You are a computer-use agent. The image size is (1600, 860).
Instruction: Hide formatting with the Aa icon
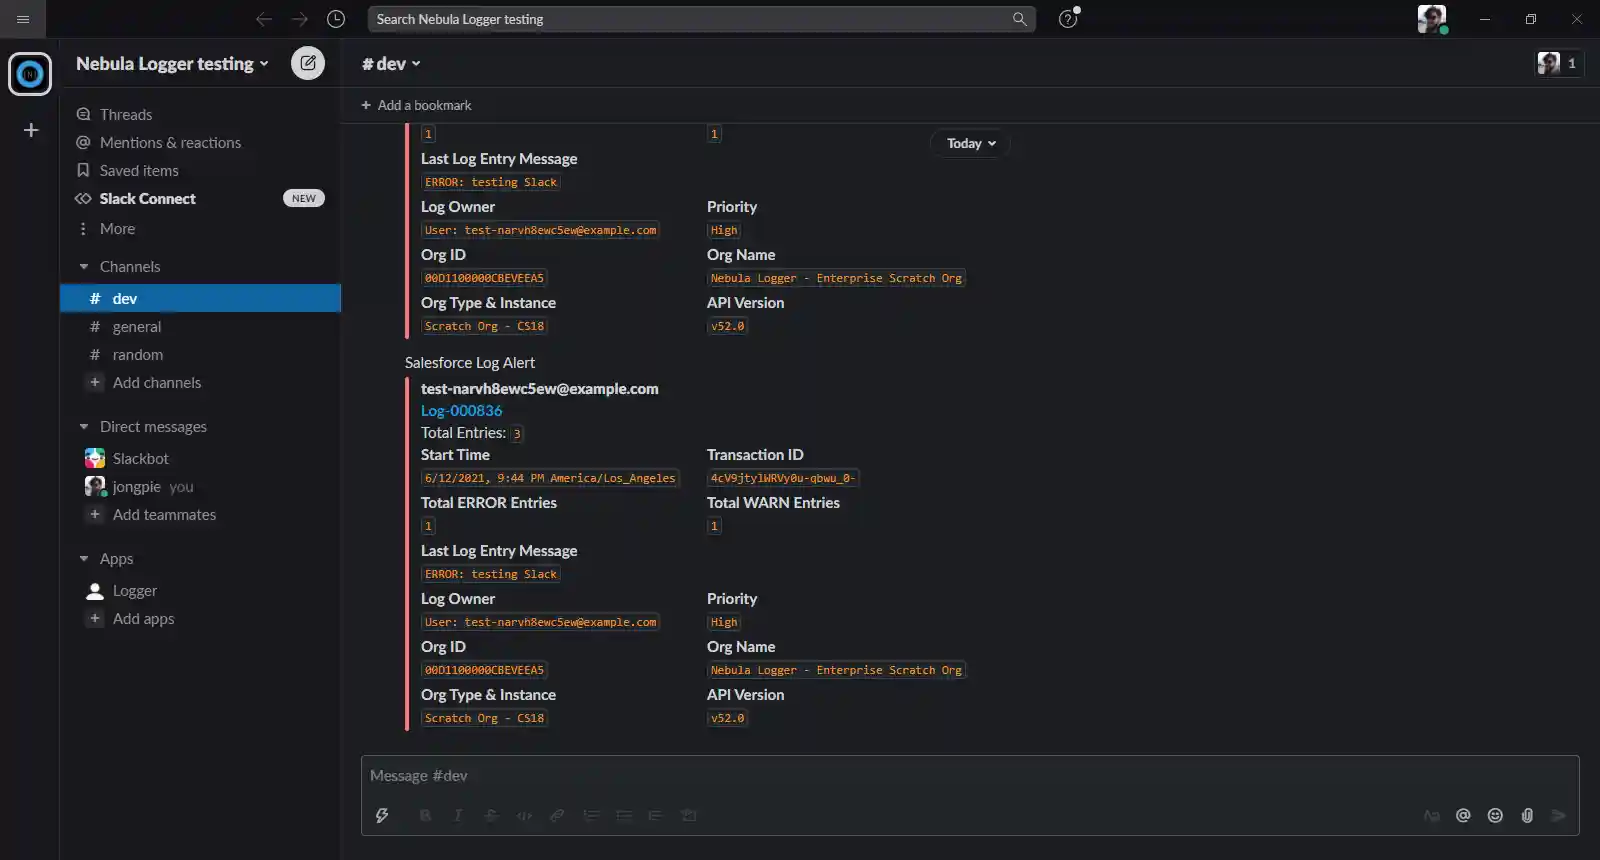[1431, 815]
